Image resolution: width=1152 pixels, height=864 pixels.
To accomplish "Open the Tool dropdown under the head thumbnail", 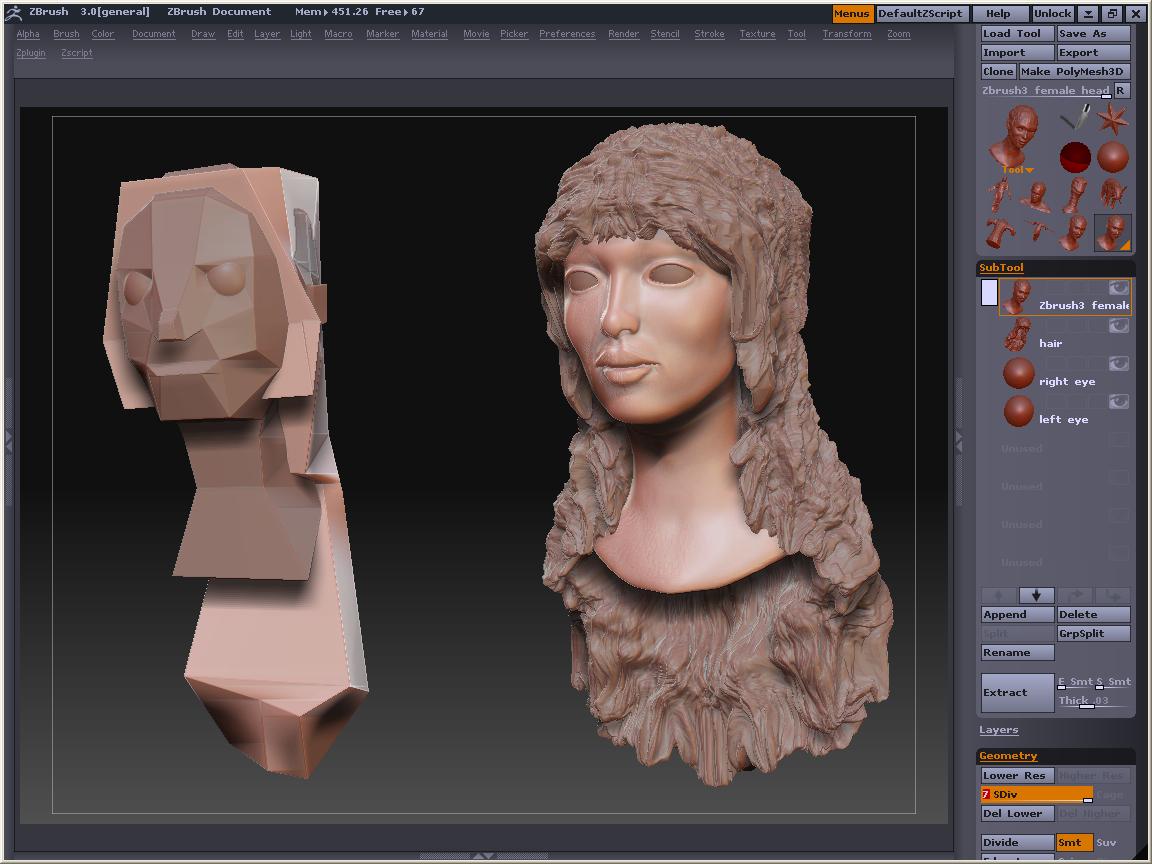I will (x=1018, y=170).
